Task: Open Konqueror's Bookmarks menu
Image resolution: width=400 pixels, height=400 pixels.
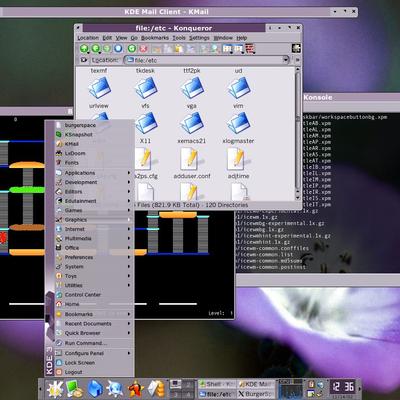Action: (155, 38)
